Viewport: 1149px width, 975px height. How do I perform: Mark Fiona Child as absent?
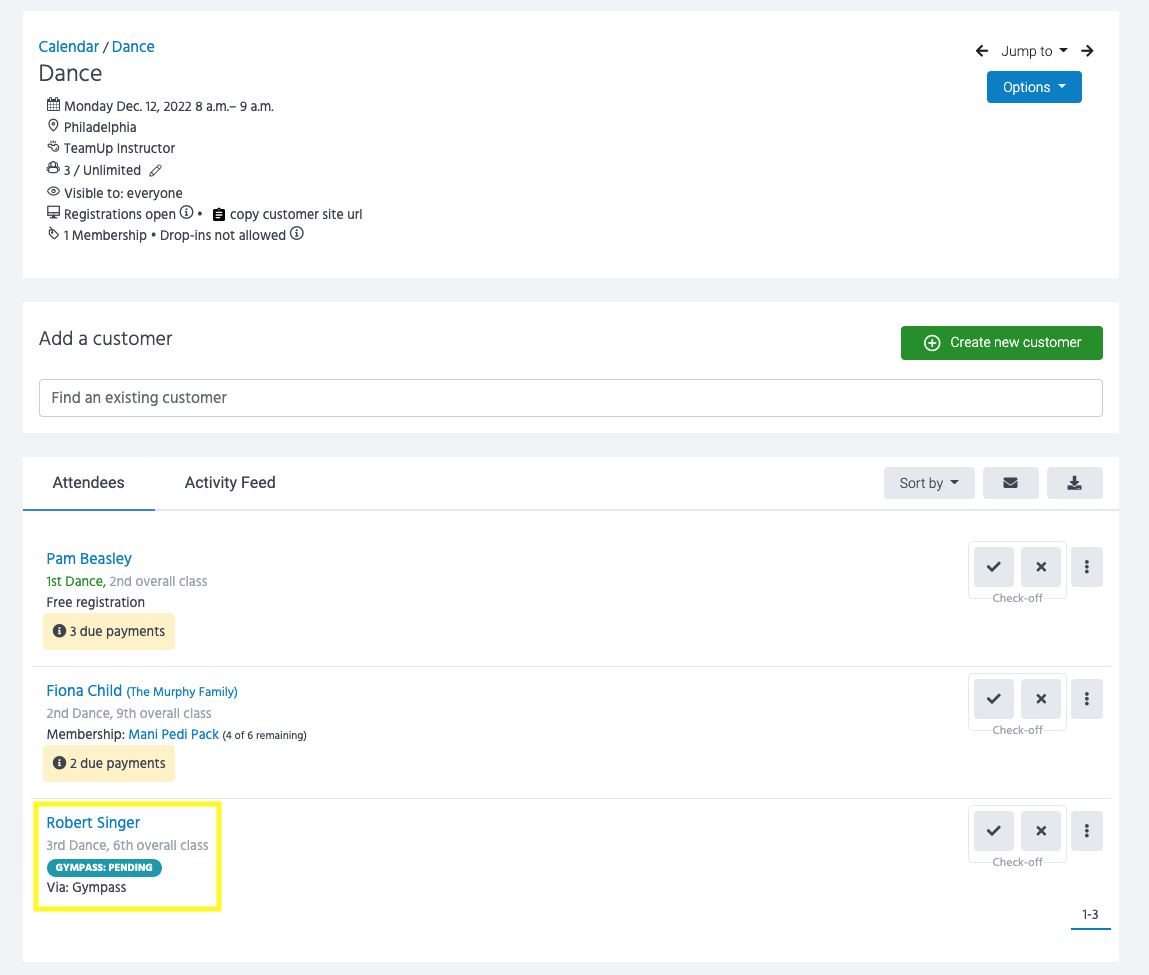click(x=1040, y=699)
